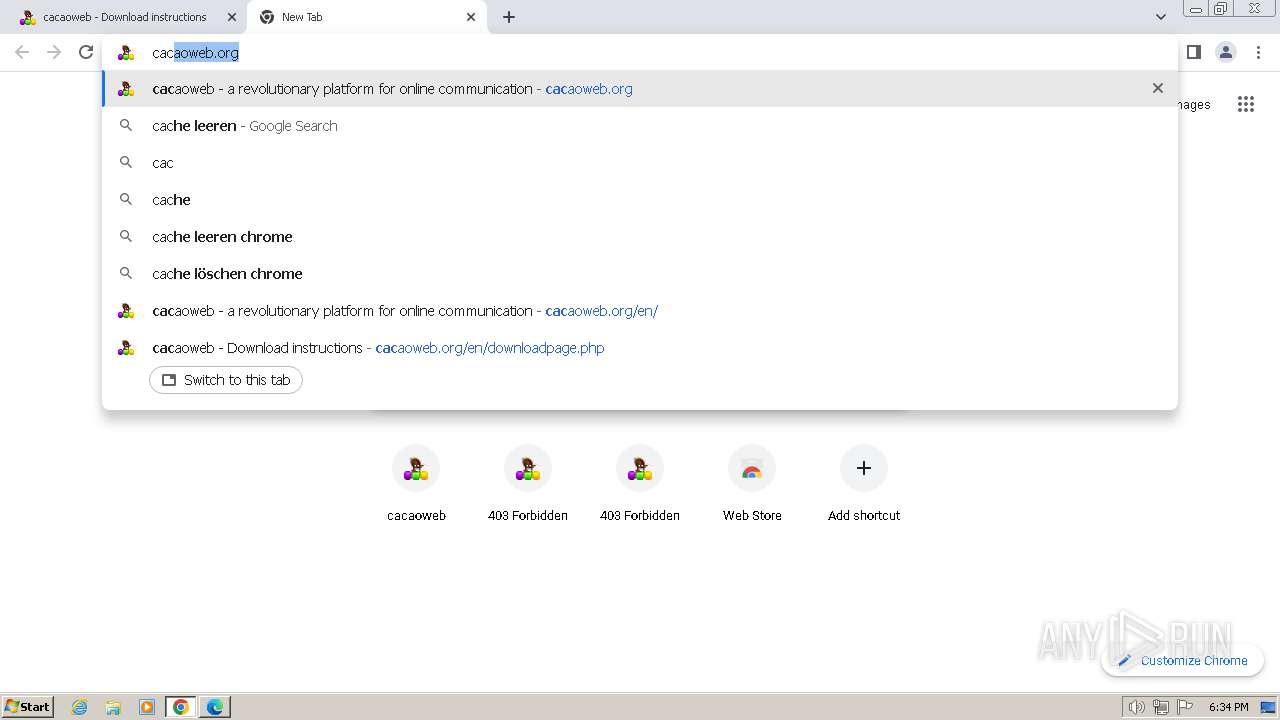The width and height of the screenshot is (1280, 720).
Task: Click the browser forward arrow
Action: coord(54,52)
